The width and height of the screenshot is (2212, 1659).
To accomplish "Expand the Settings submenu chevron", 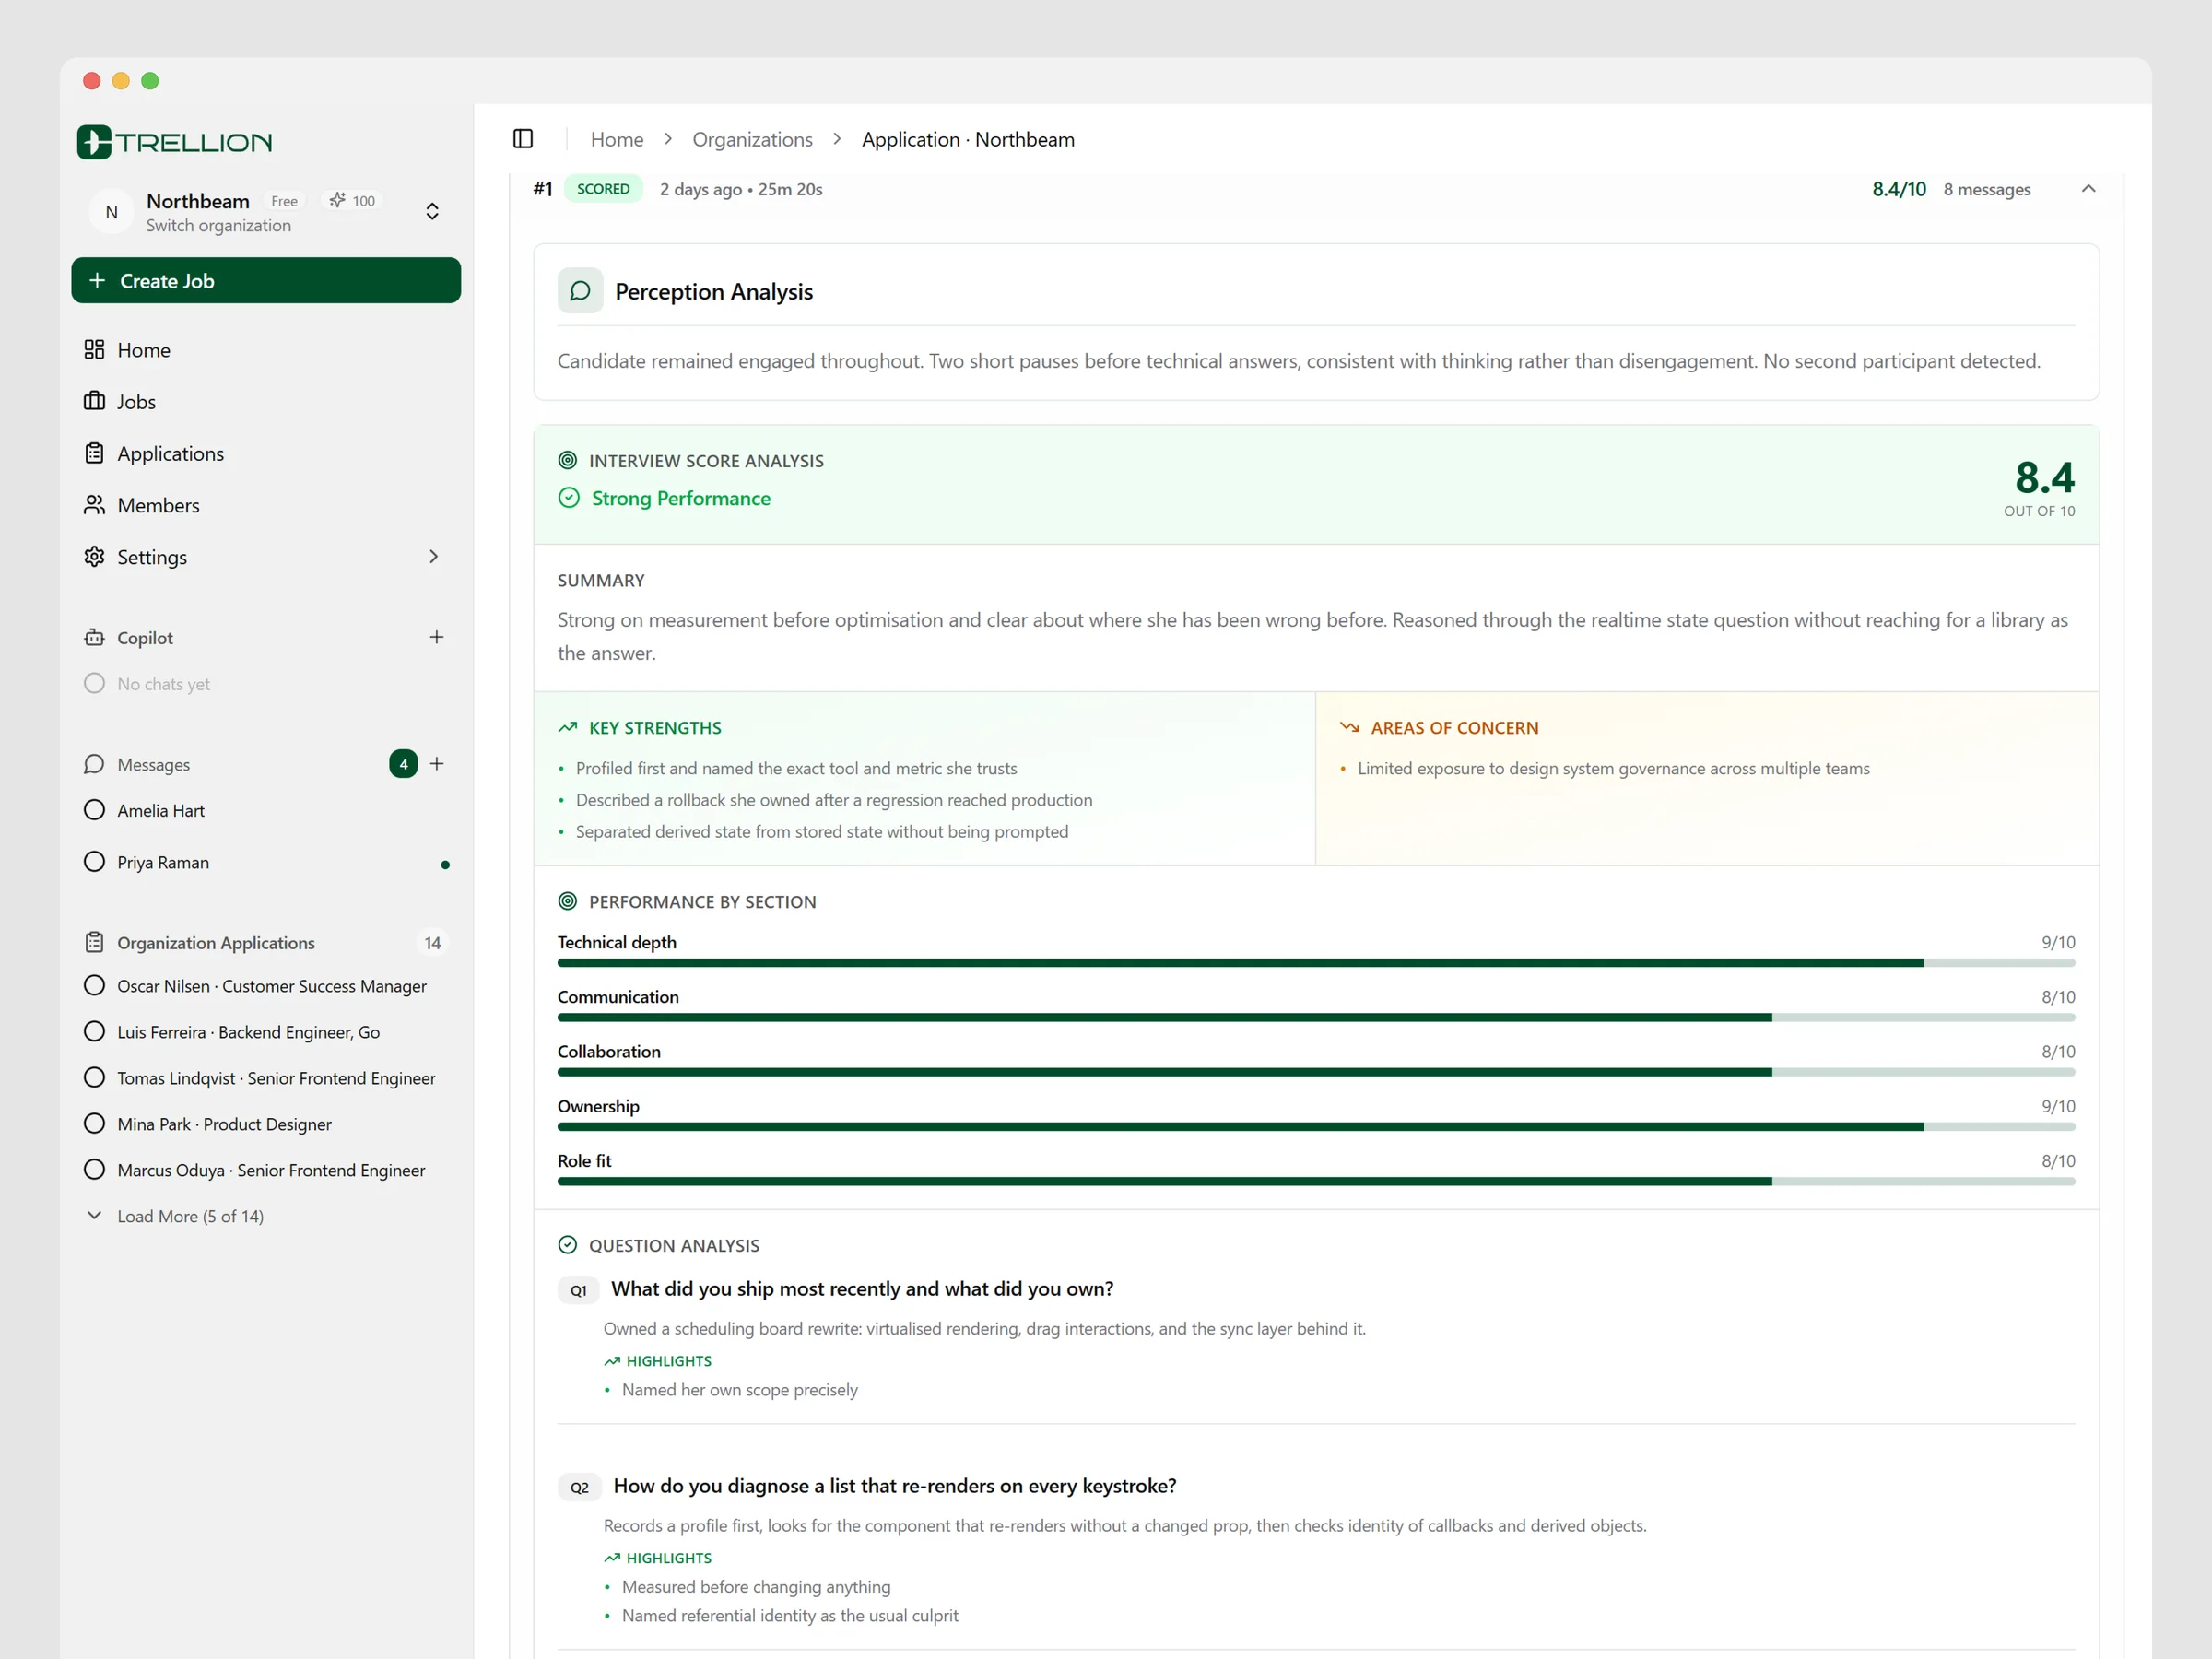I will click(x=434, y=557).
